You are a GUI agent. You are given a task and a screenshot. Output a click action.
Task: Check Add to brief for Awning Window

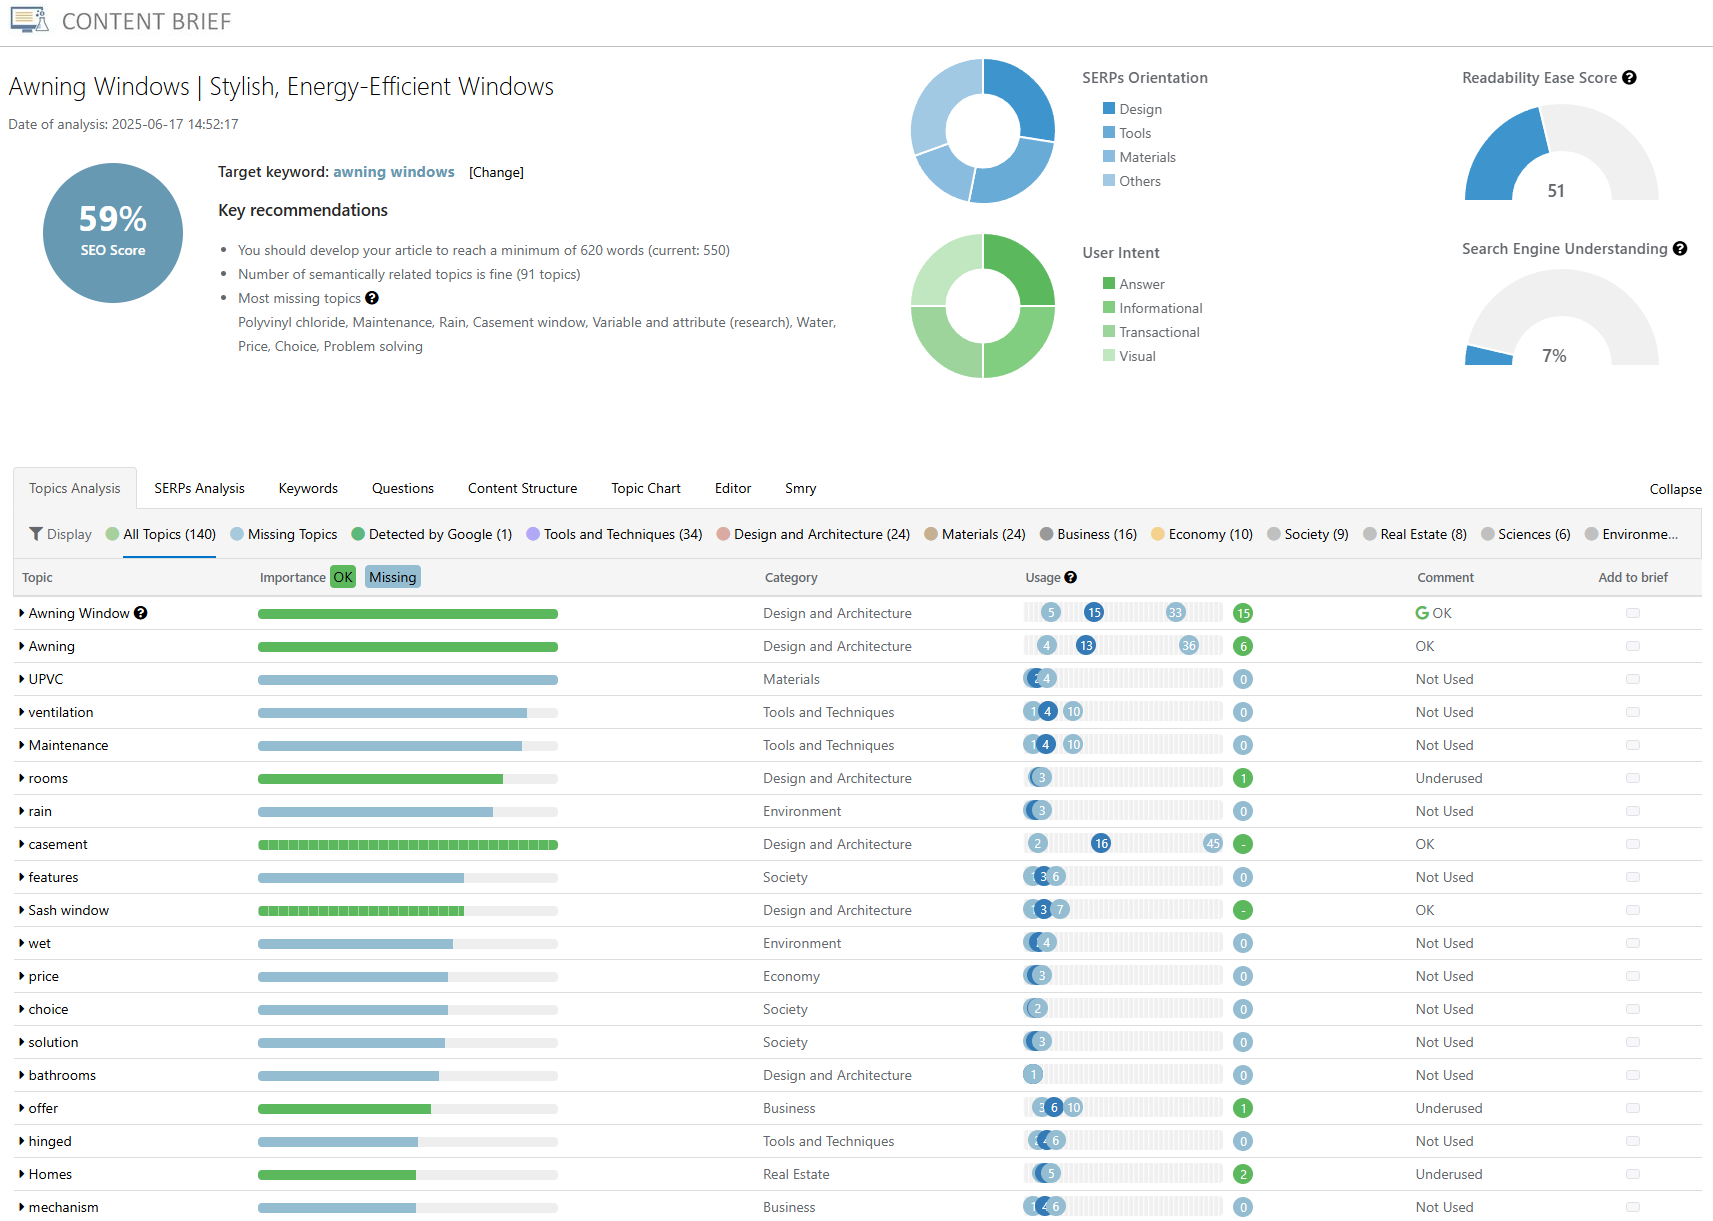1633,612
